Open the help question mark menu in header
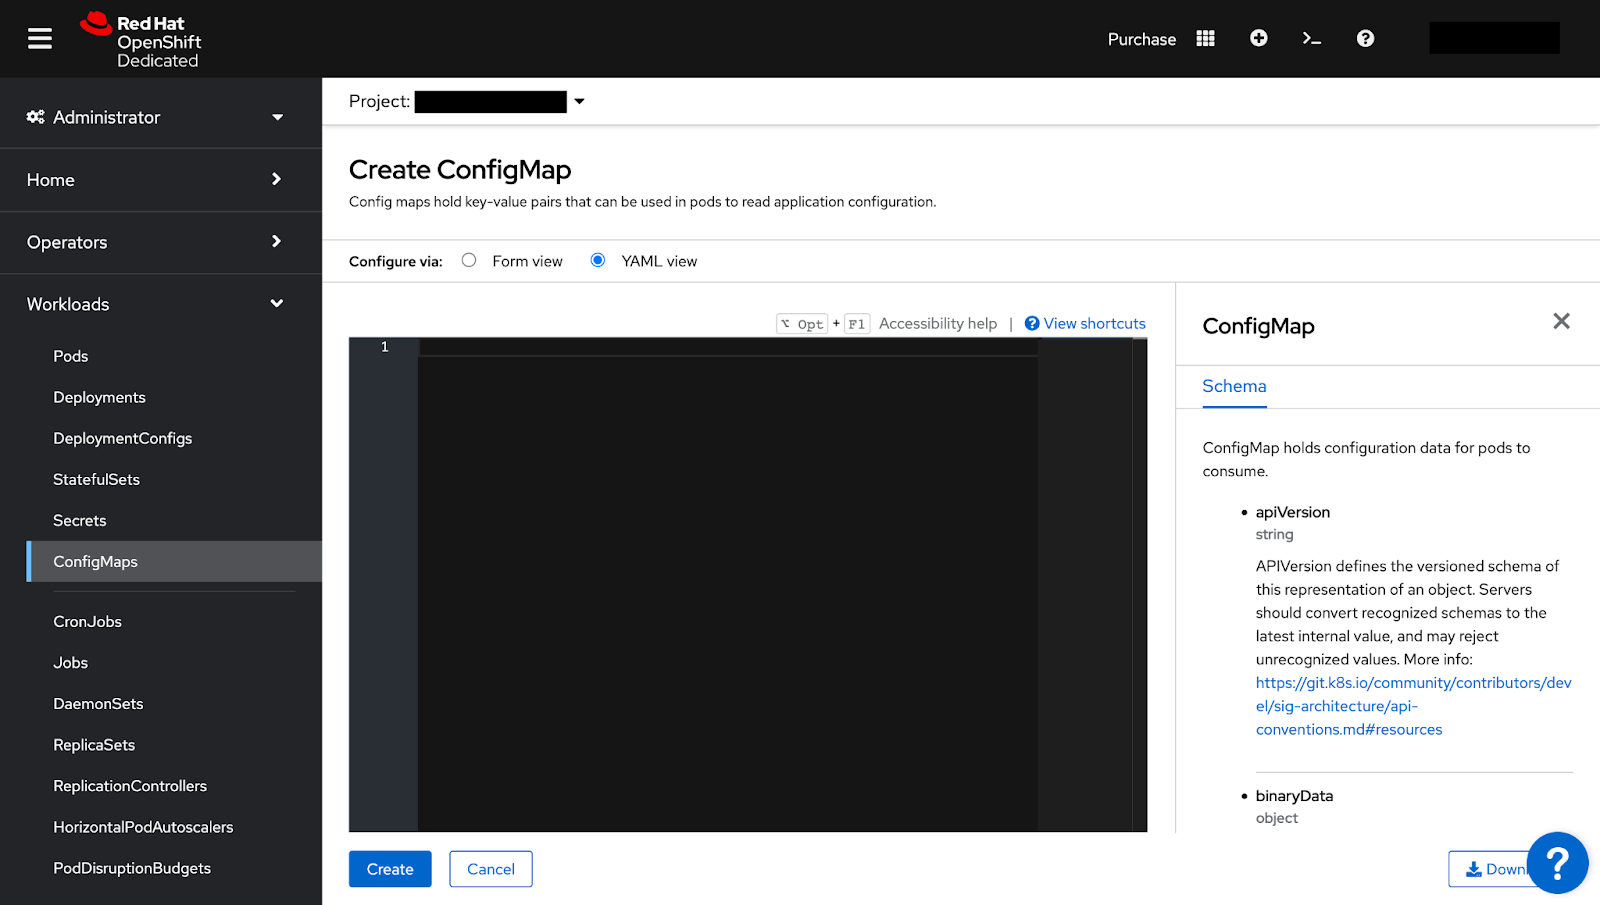Screen dimensions: 1600x905 (x=1365, y=38)
